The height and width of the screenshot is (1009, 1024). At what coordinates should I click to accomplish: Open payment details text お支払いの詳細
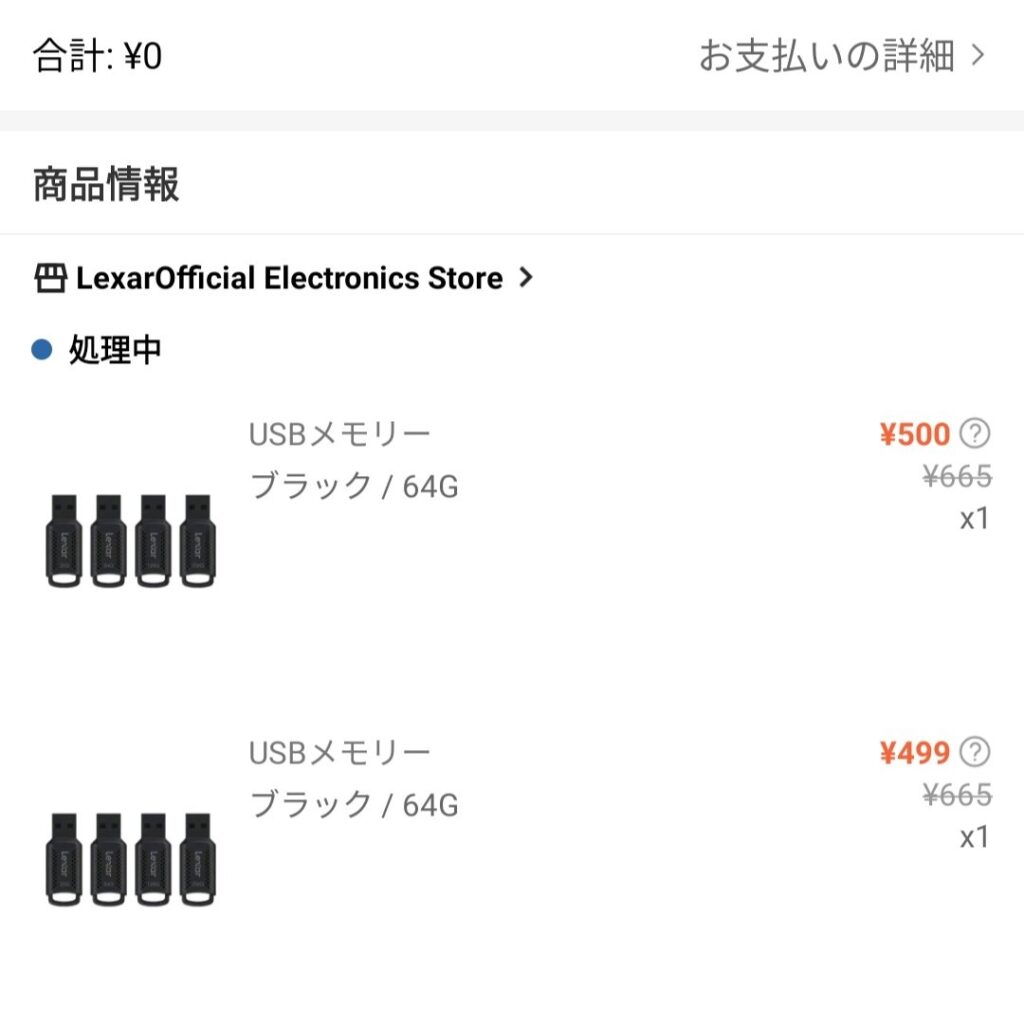click(x=827, y=56)
